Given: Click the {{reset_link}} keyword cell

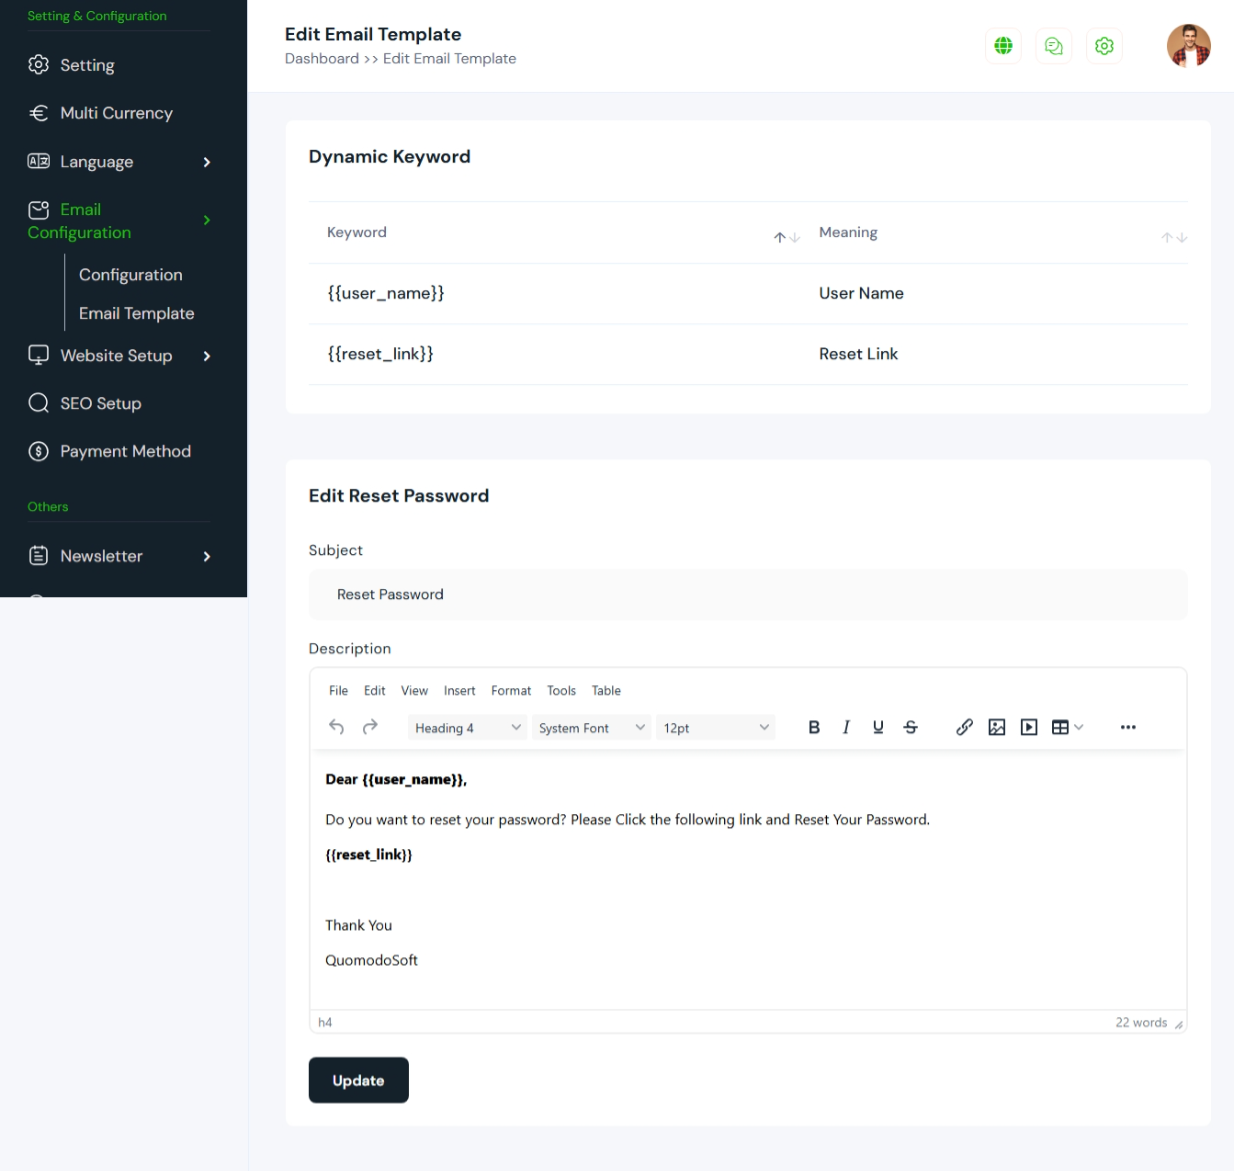Looking at the screenshot, I should [x=380, y=354].
